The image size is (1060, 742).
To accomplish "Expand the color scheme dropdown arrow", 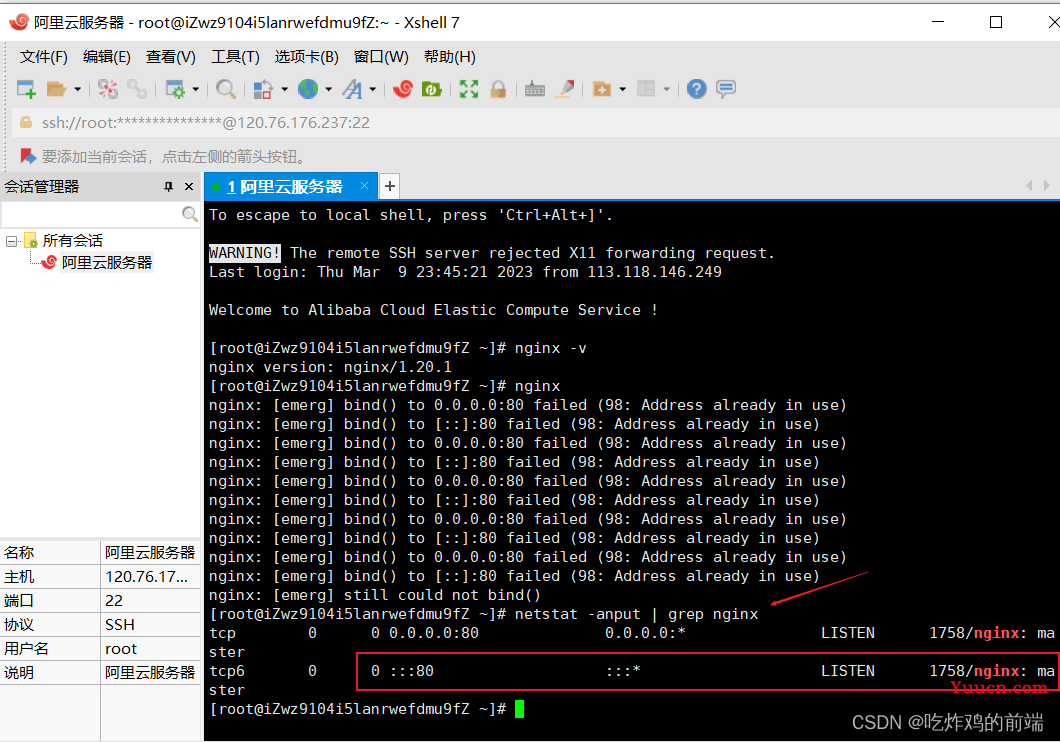I will point(284,89).
